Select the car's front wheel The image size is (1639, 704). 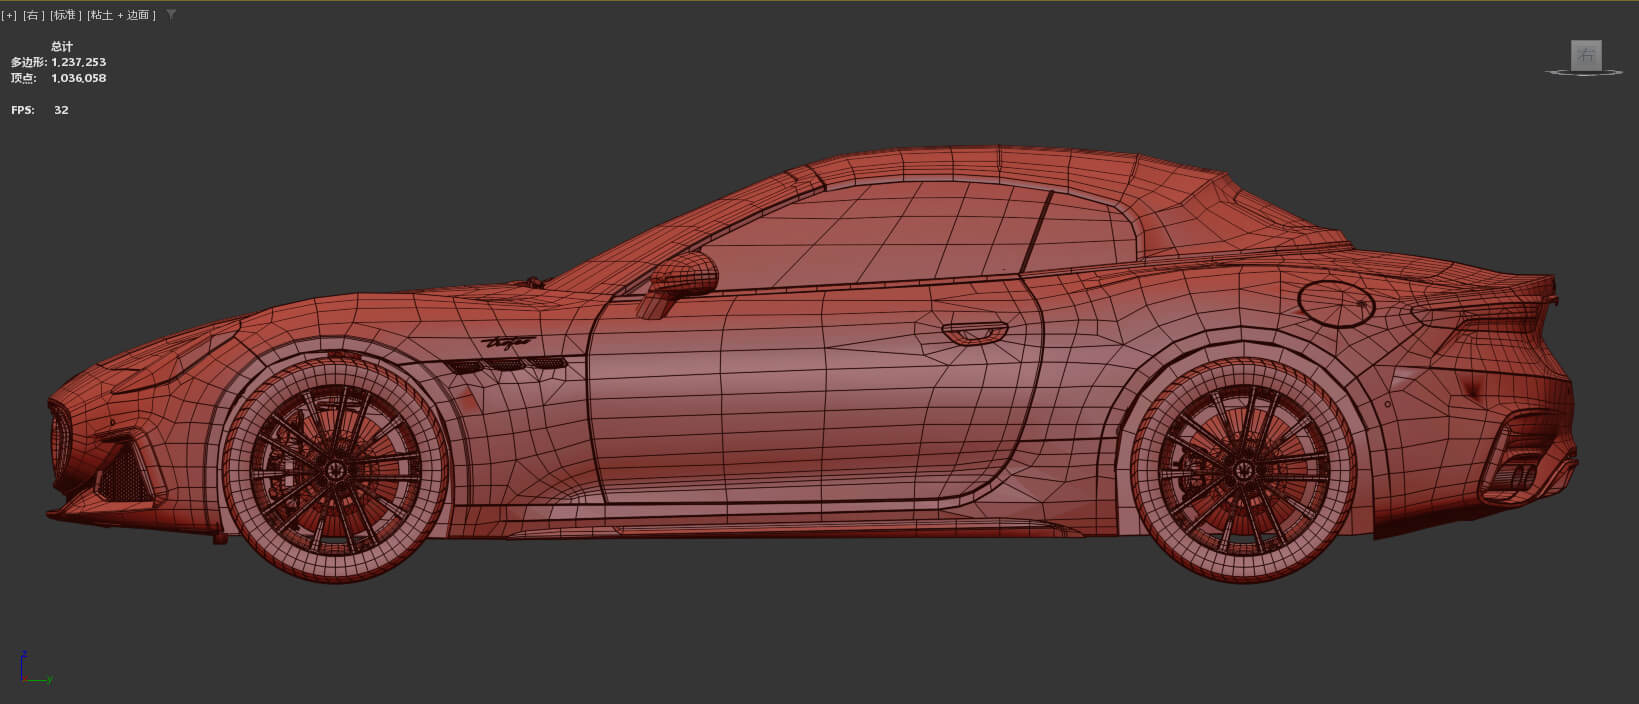tap(336, 469)
